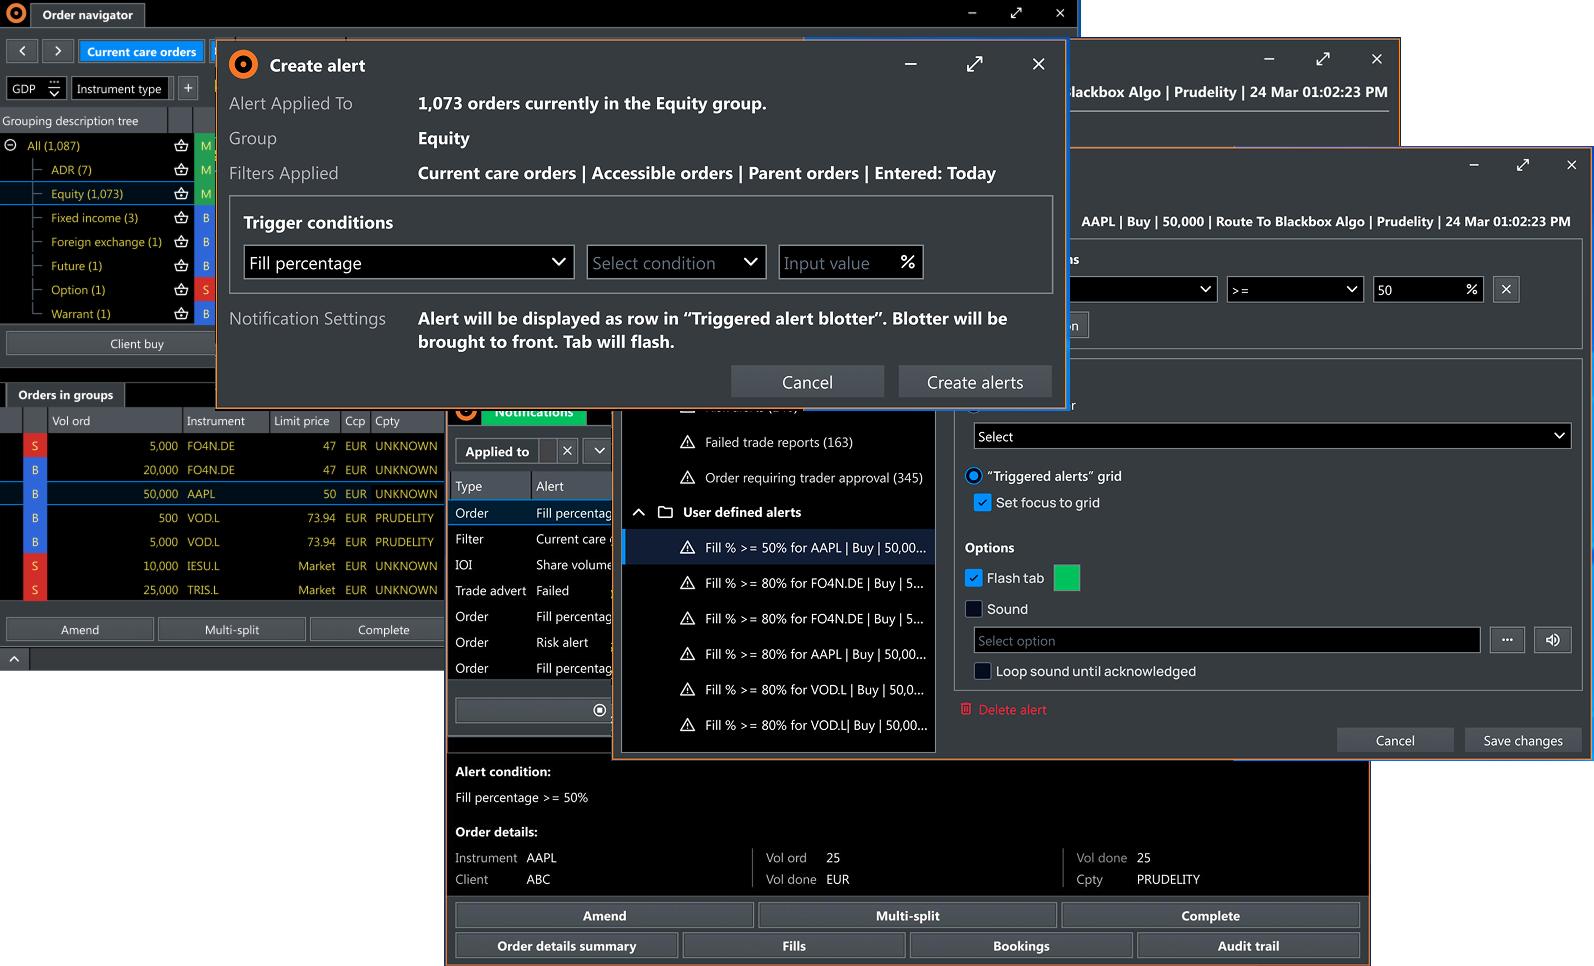1594x966 pixels.
Task: Select Failed trade reports (163) alert
Action: [778, 442]
